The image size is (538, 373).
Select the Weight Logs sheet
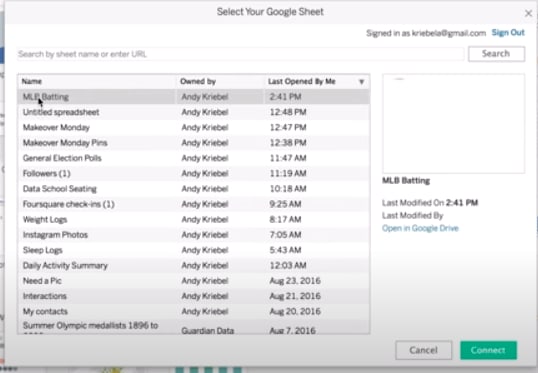pyautogui.click(x=194, y=220)
